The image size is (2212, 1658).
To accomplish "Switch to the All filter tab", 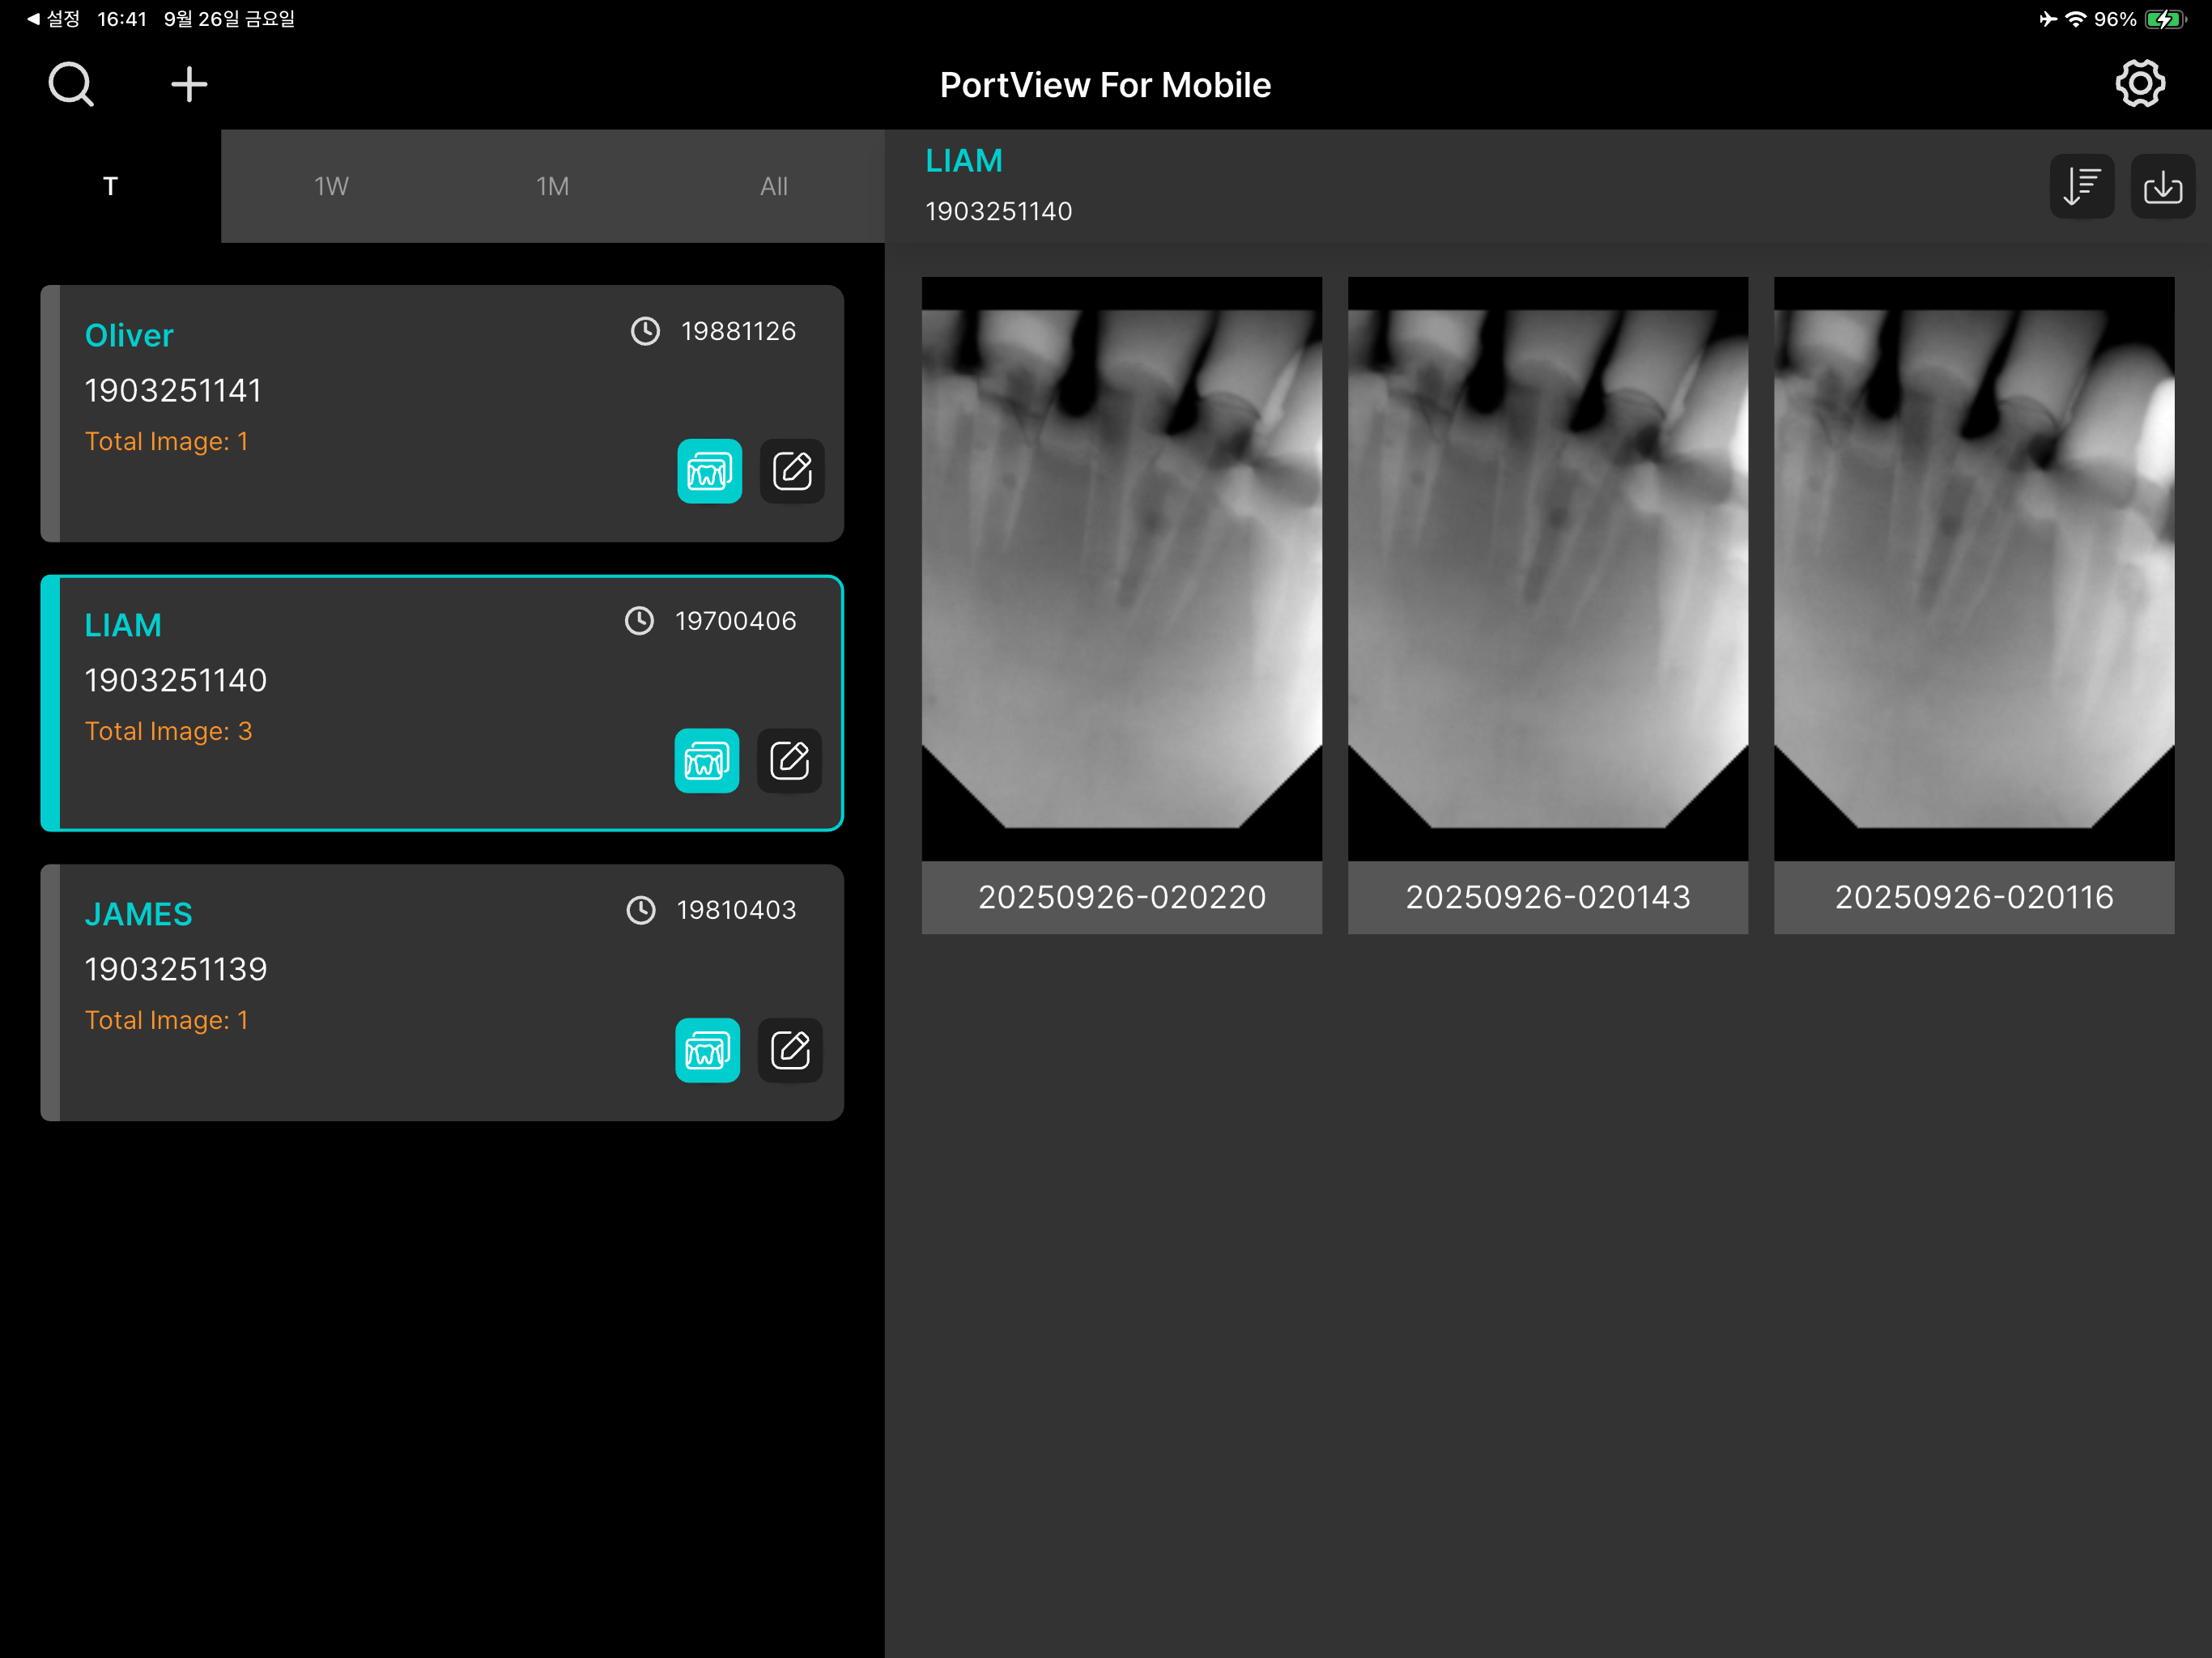I will coord(774,186).
